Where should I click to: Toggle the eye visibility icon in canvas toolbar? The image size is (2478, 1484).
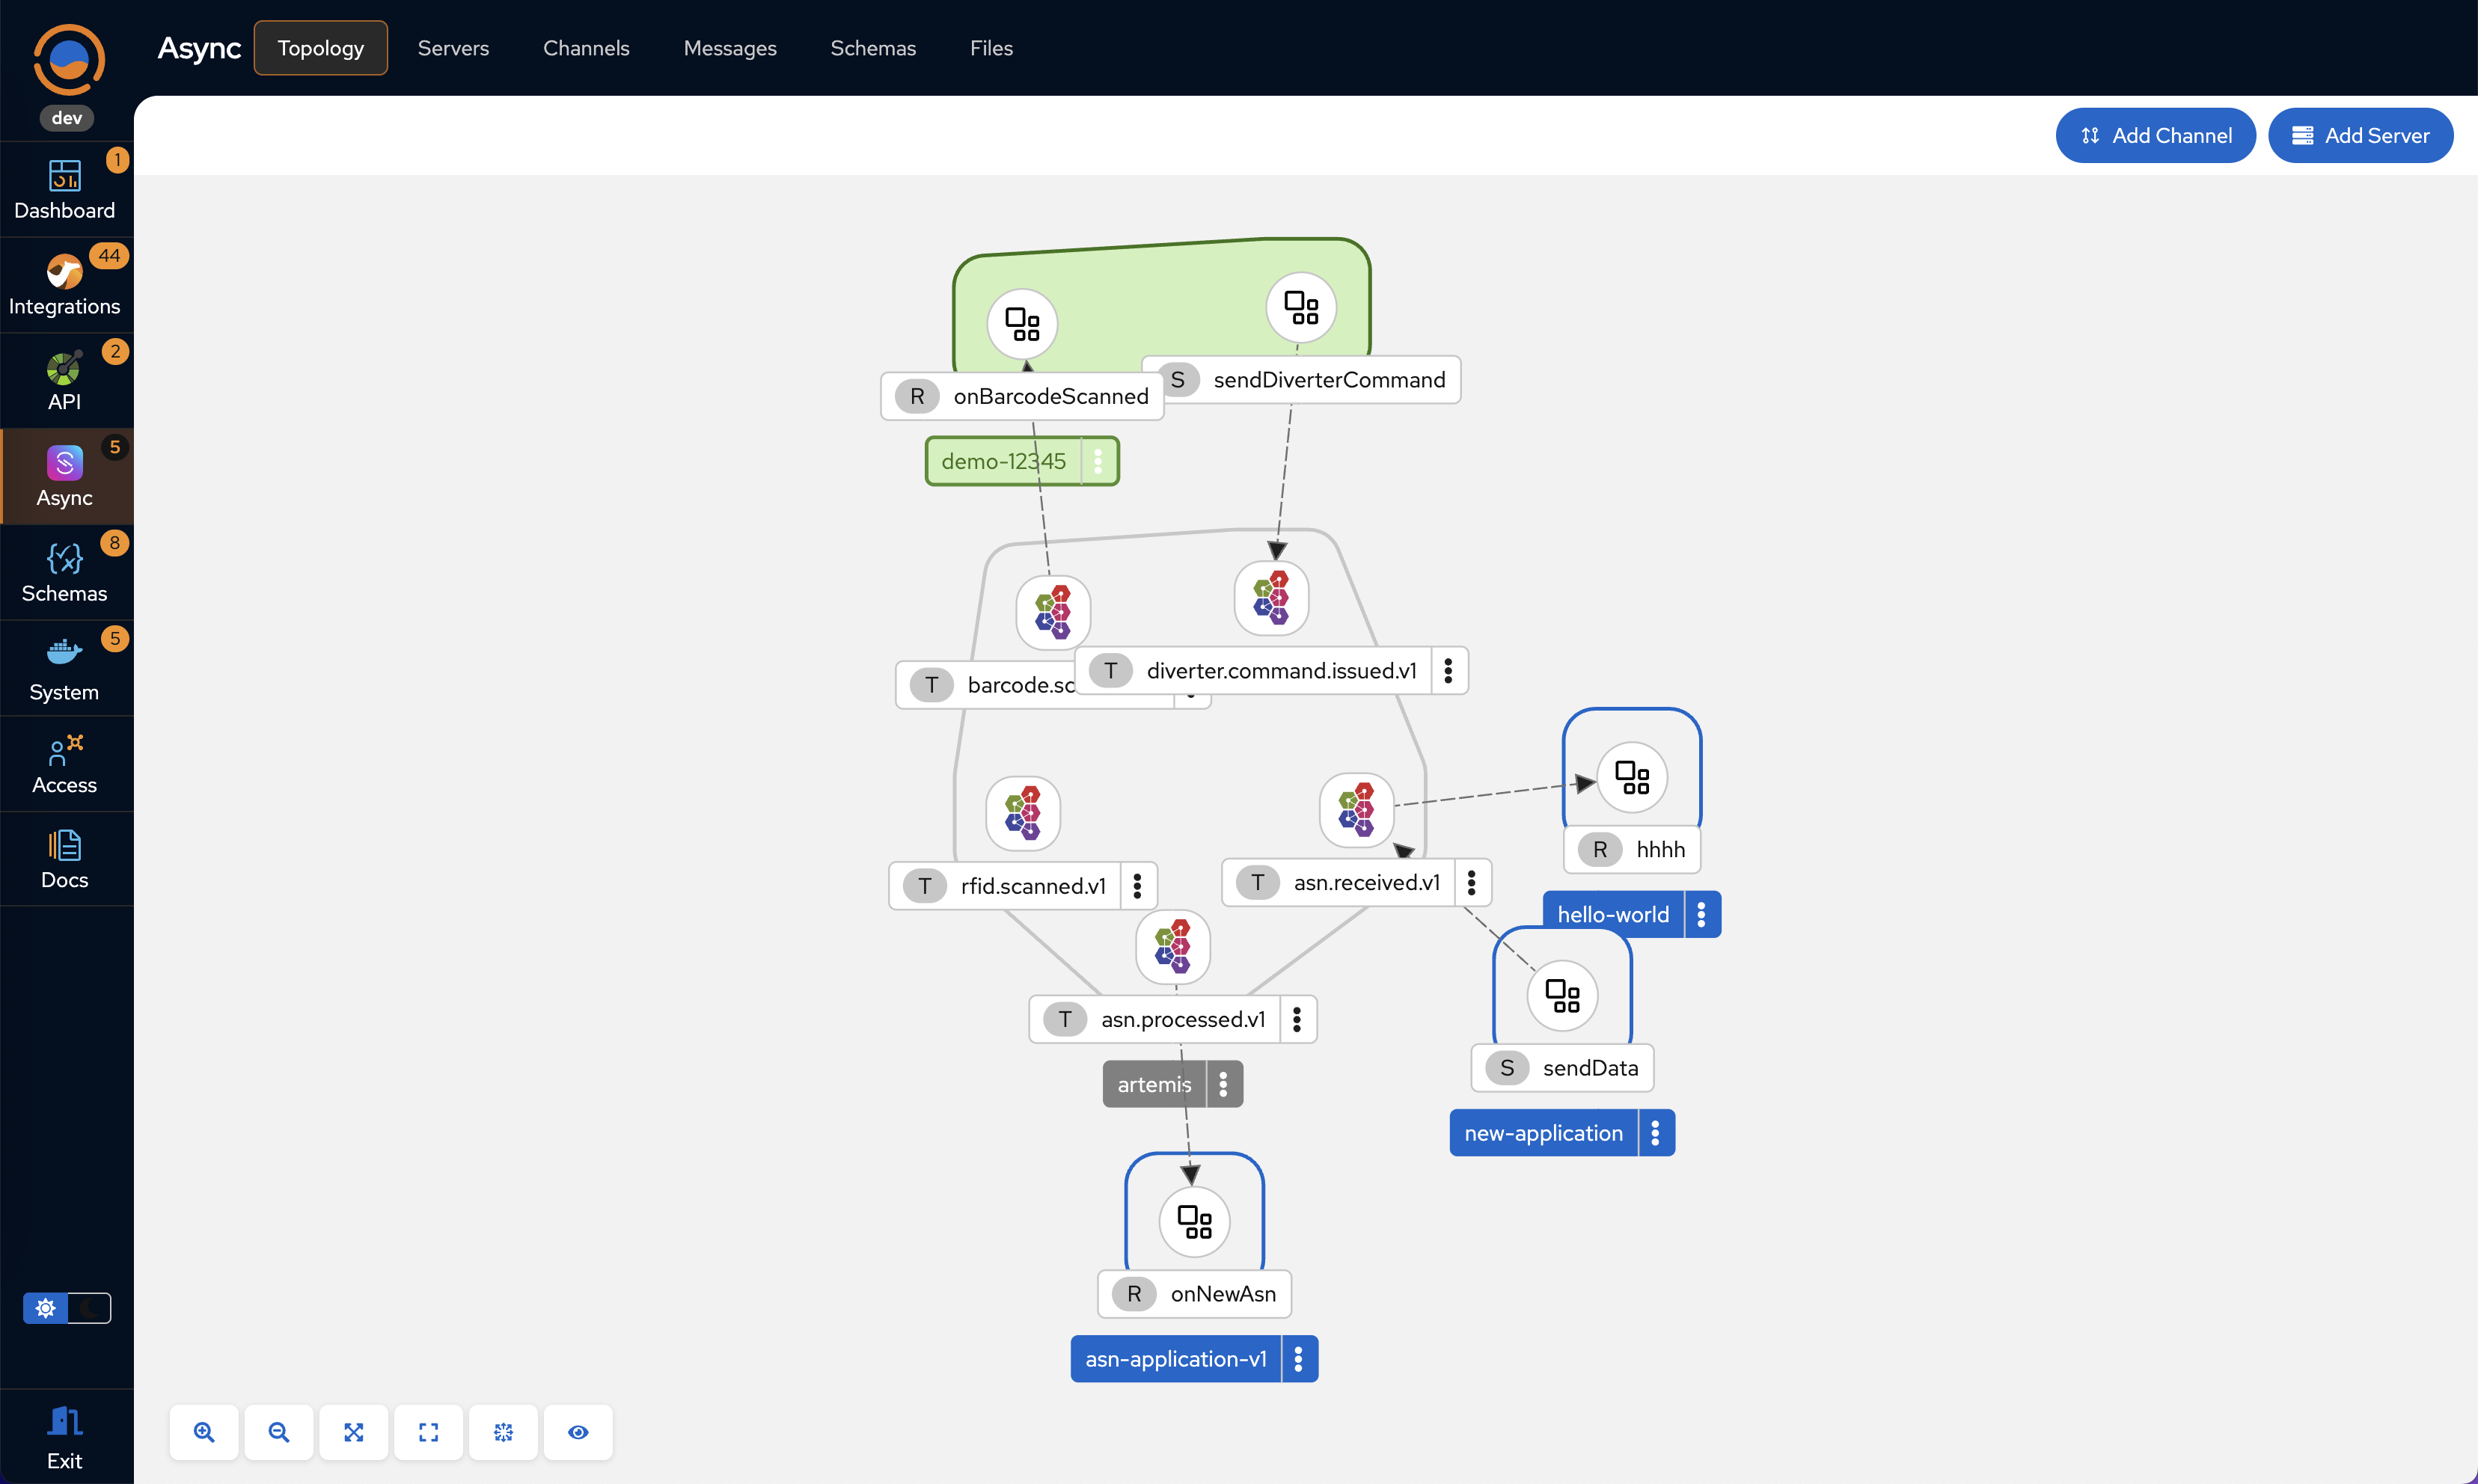click(578, 1432)
